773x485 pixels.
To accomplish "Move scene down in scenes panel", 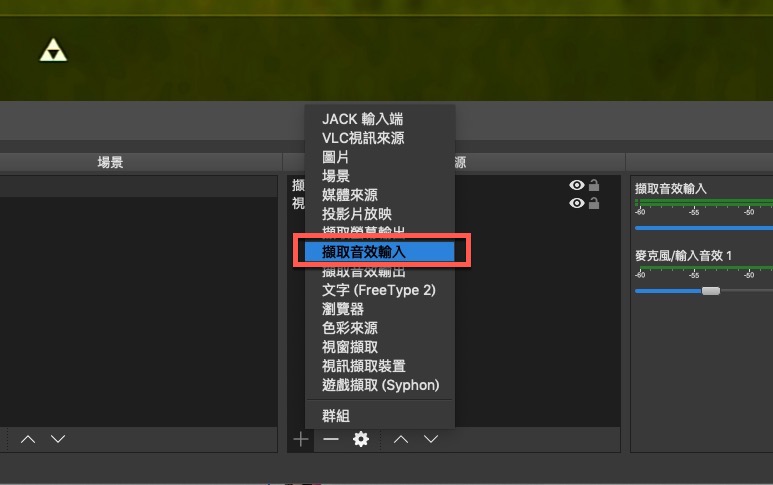I will tap(58, 439).
